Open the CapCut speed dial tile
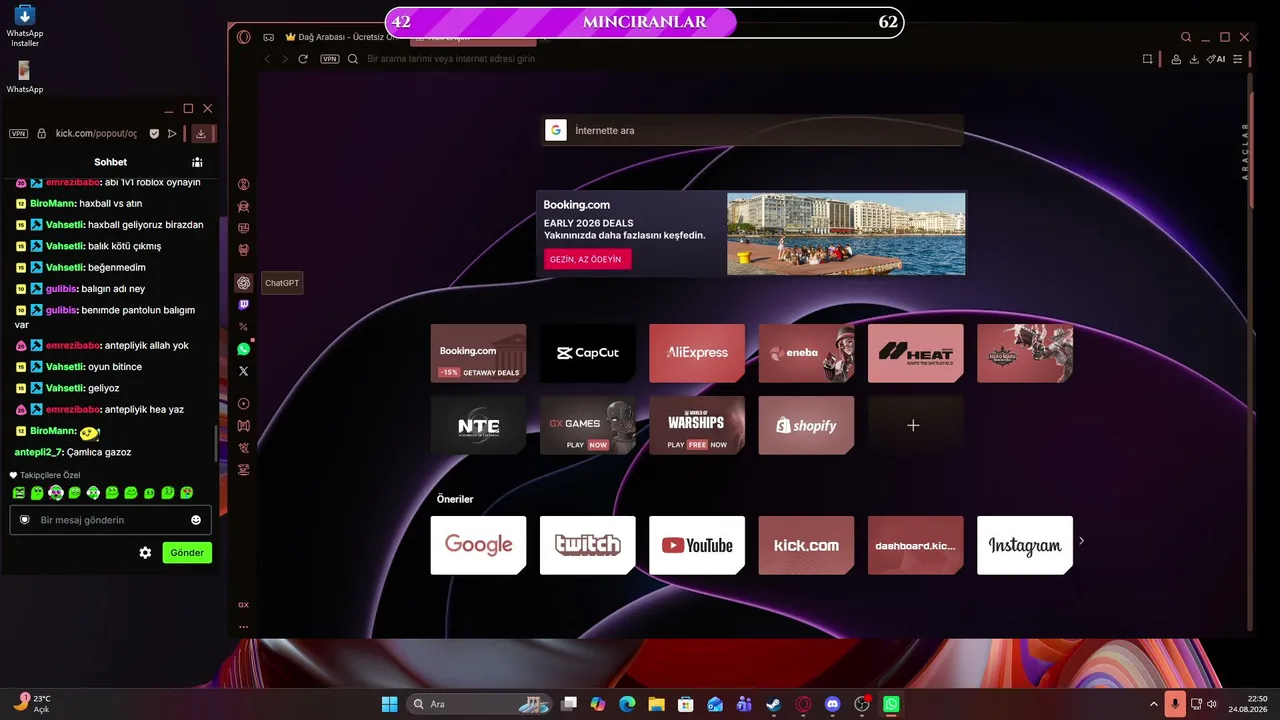 (588, 353)
